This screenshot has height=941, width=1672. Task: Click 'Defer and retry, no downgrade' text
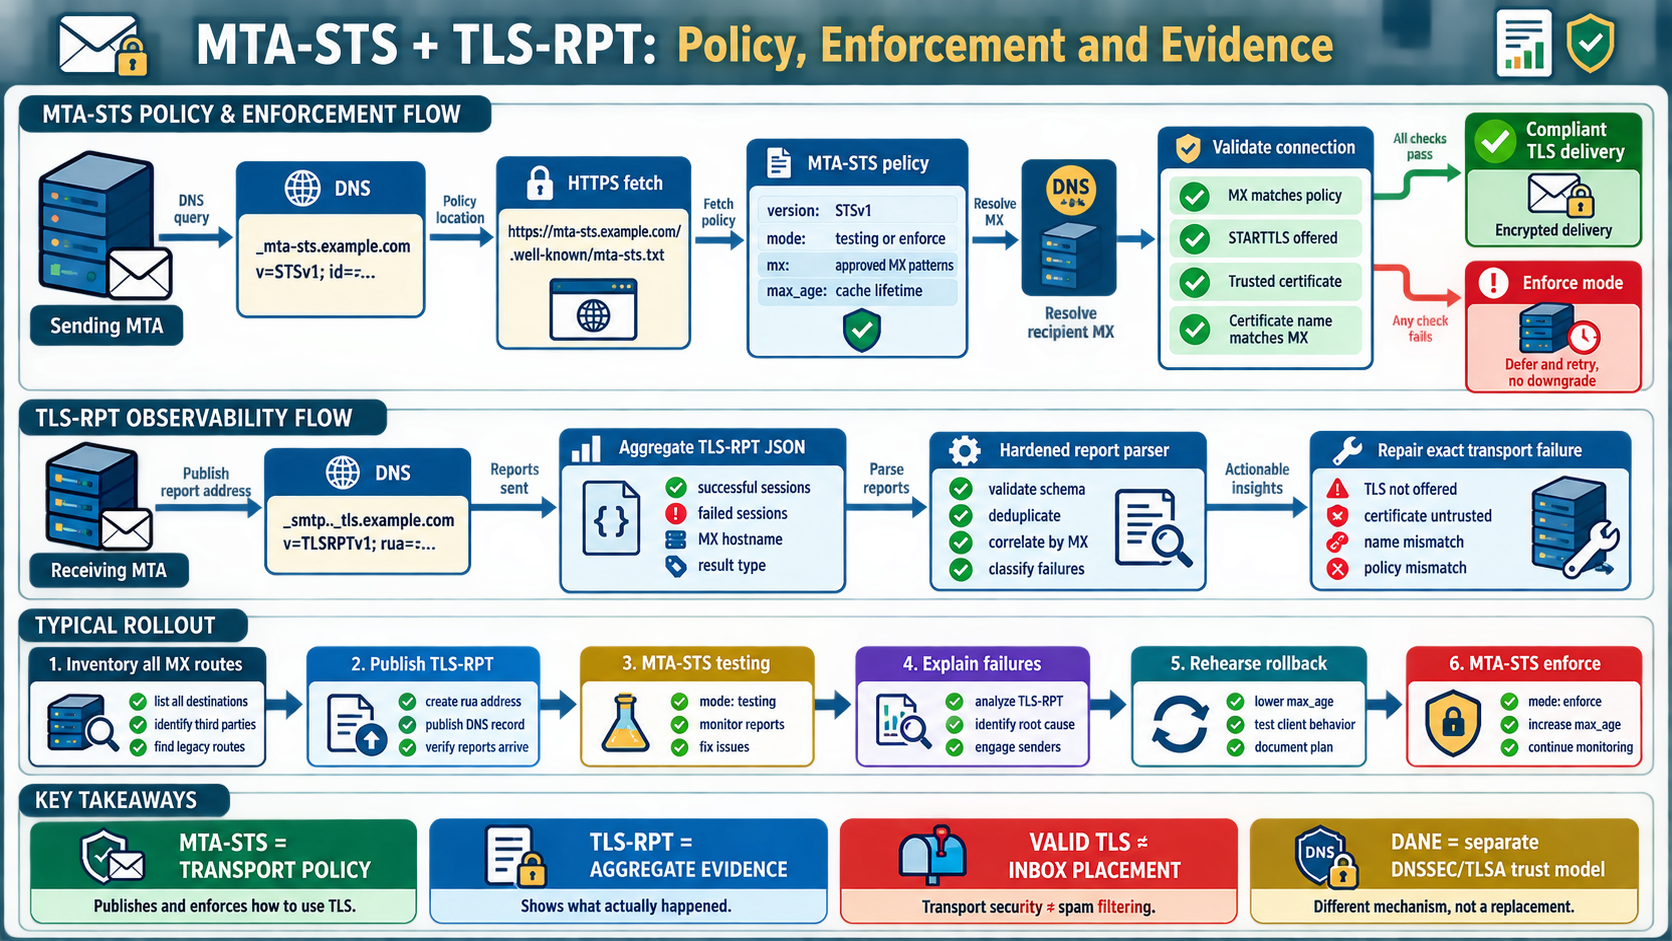(x=1552, y=372)
